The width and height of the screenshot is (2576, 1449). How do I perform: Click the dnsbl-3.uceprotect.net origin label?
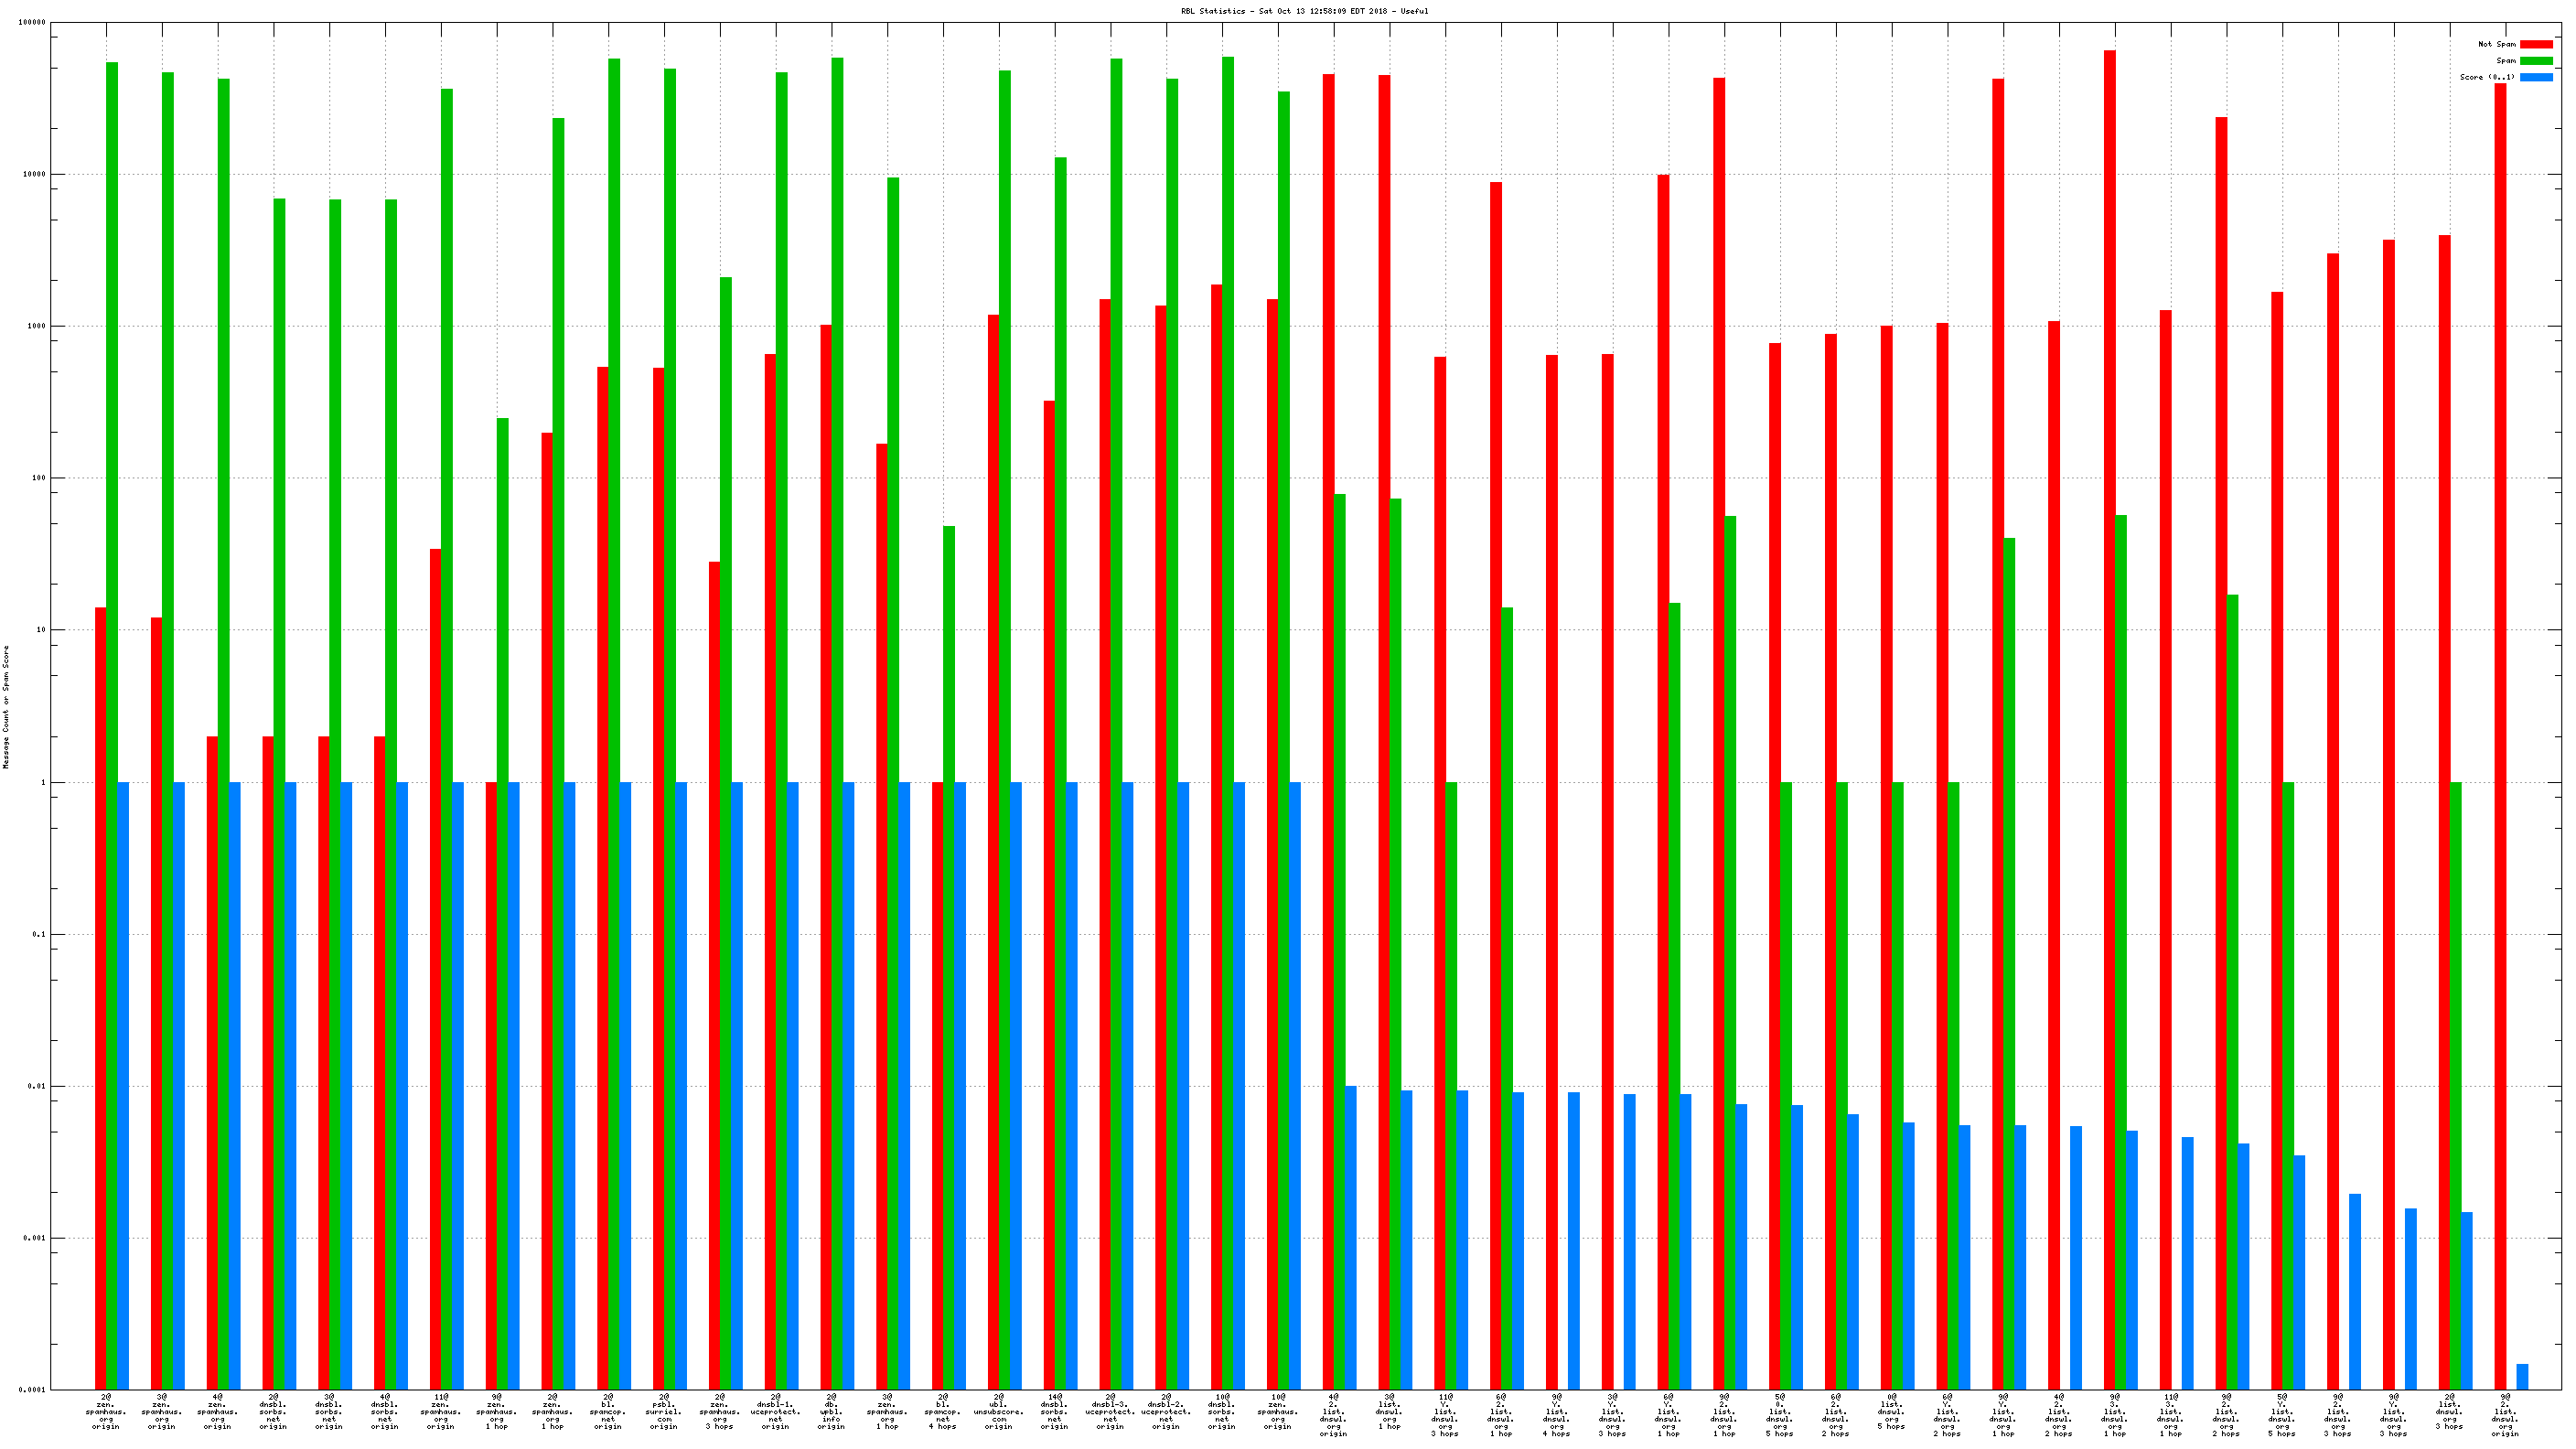[1110, 1411]
